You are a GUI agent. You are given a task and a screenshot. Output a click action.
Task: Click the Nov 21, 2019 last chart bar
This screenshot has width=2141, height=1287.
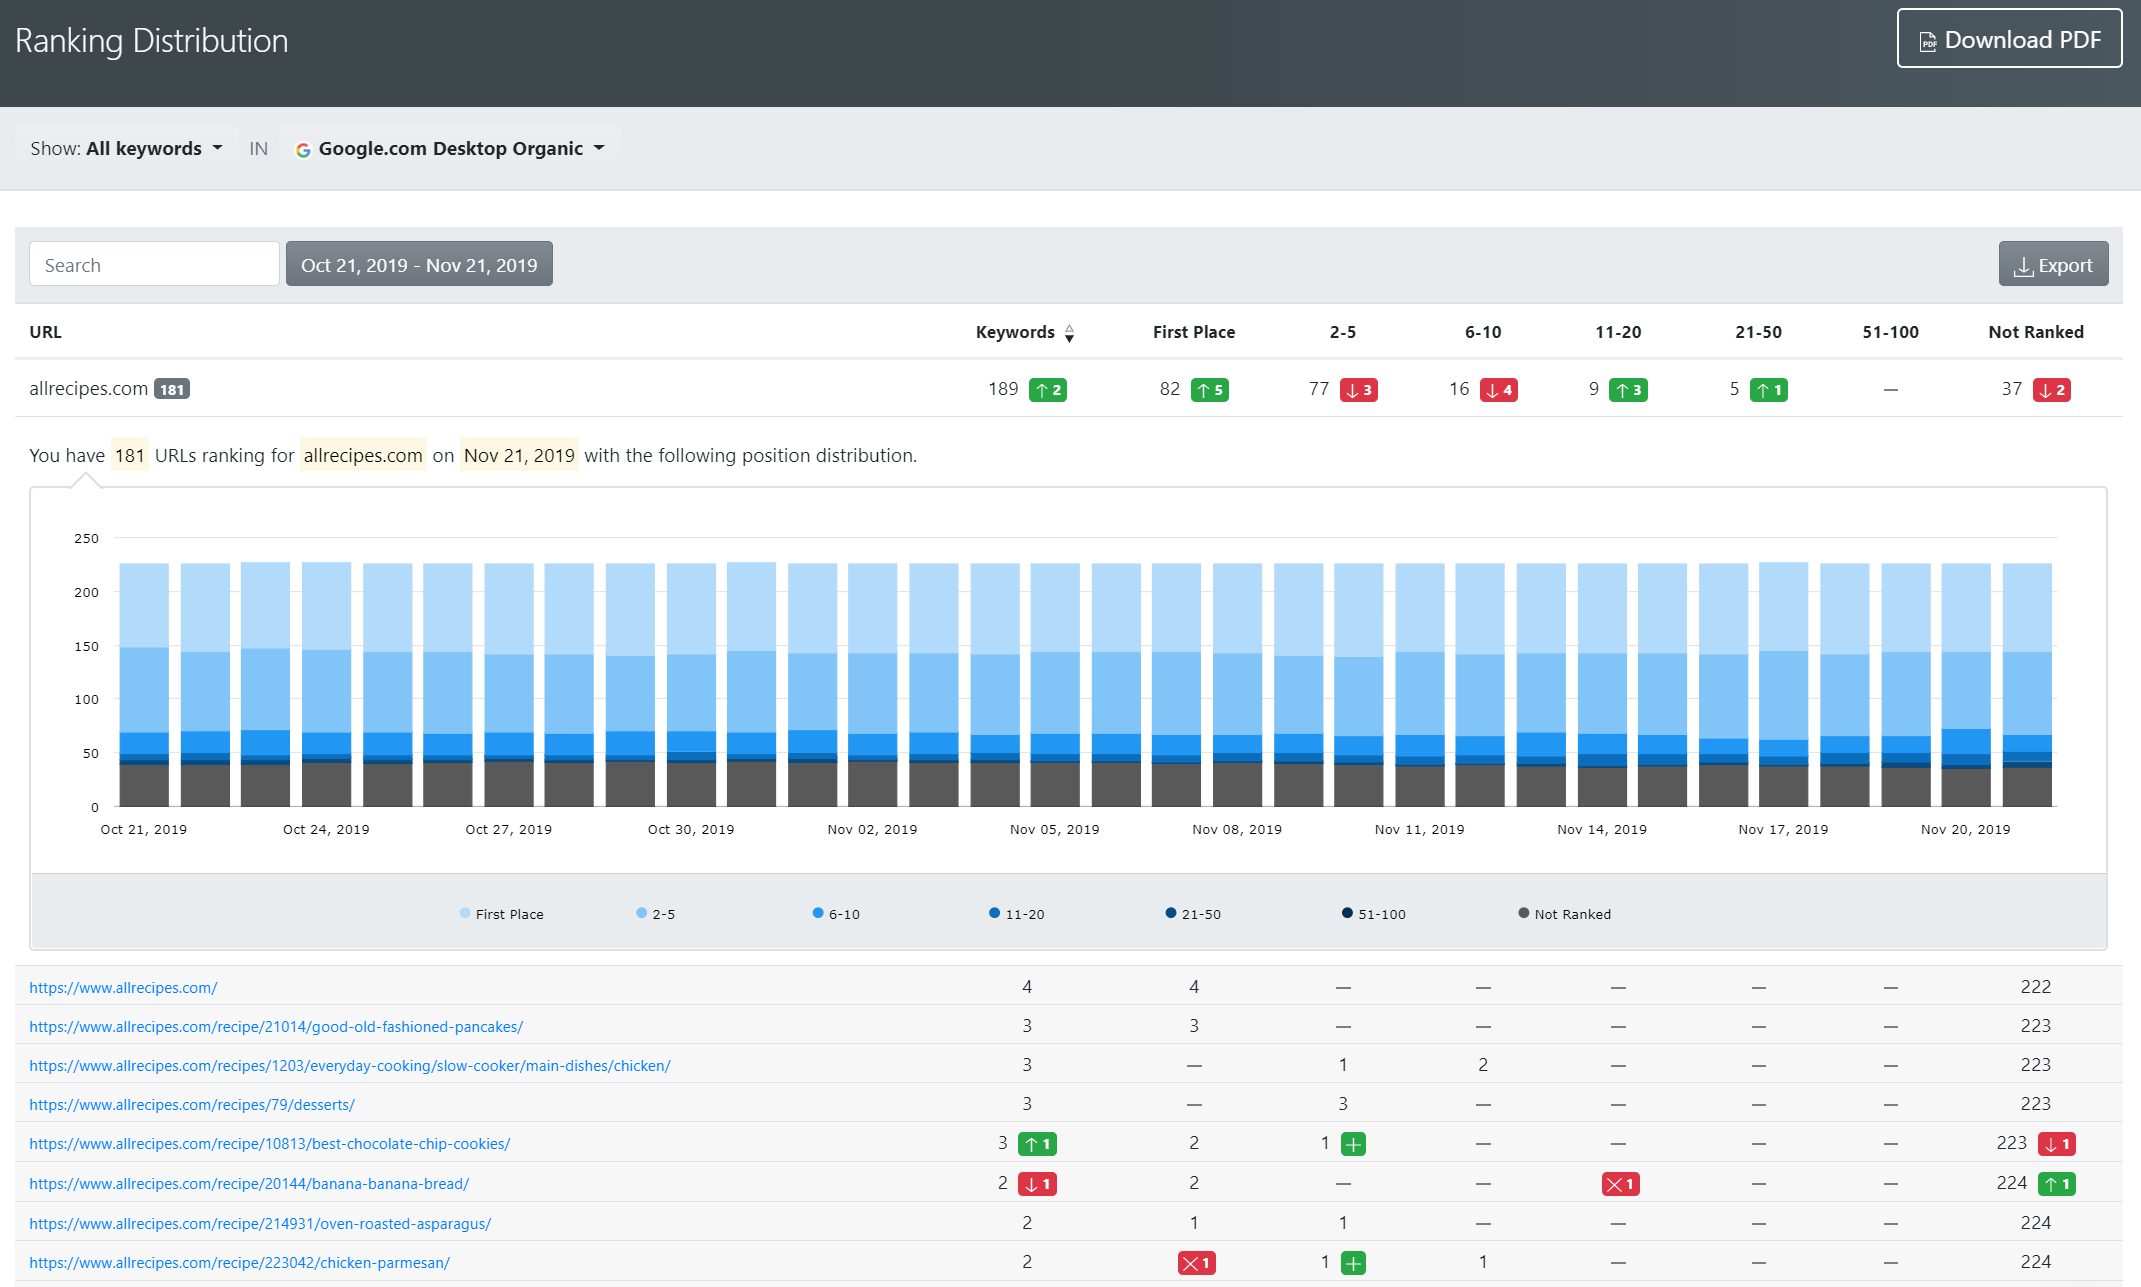point(2027,685)
